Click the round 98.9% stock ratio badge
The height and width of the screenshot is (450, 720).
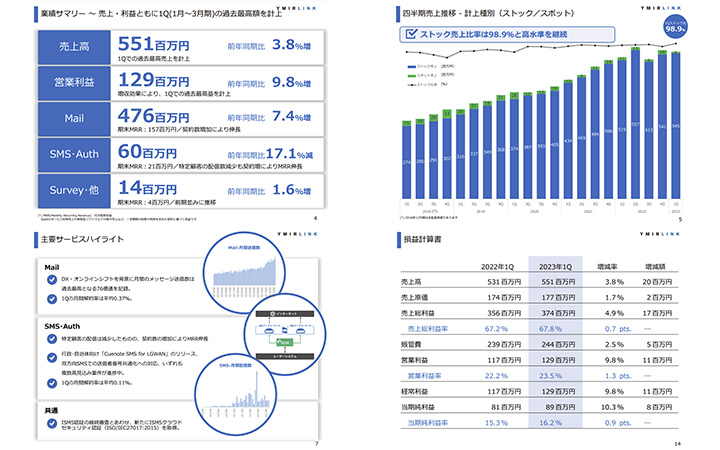point(675,27)
